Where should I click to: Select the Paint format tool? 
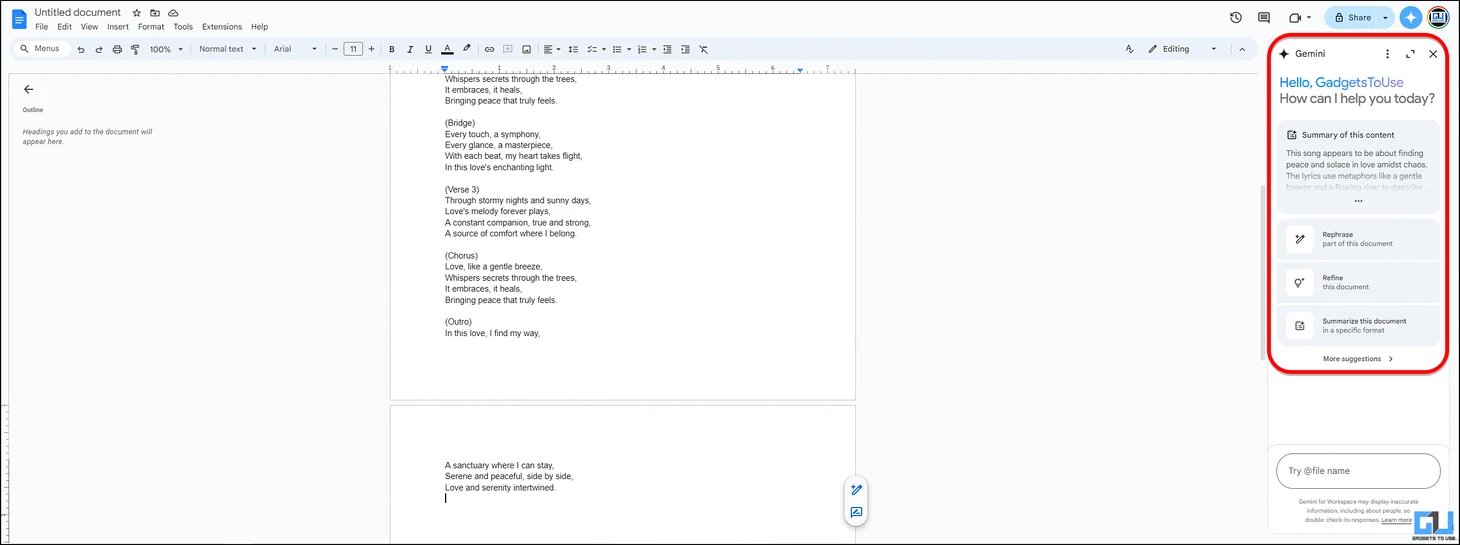tap(135, 49)
